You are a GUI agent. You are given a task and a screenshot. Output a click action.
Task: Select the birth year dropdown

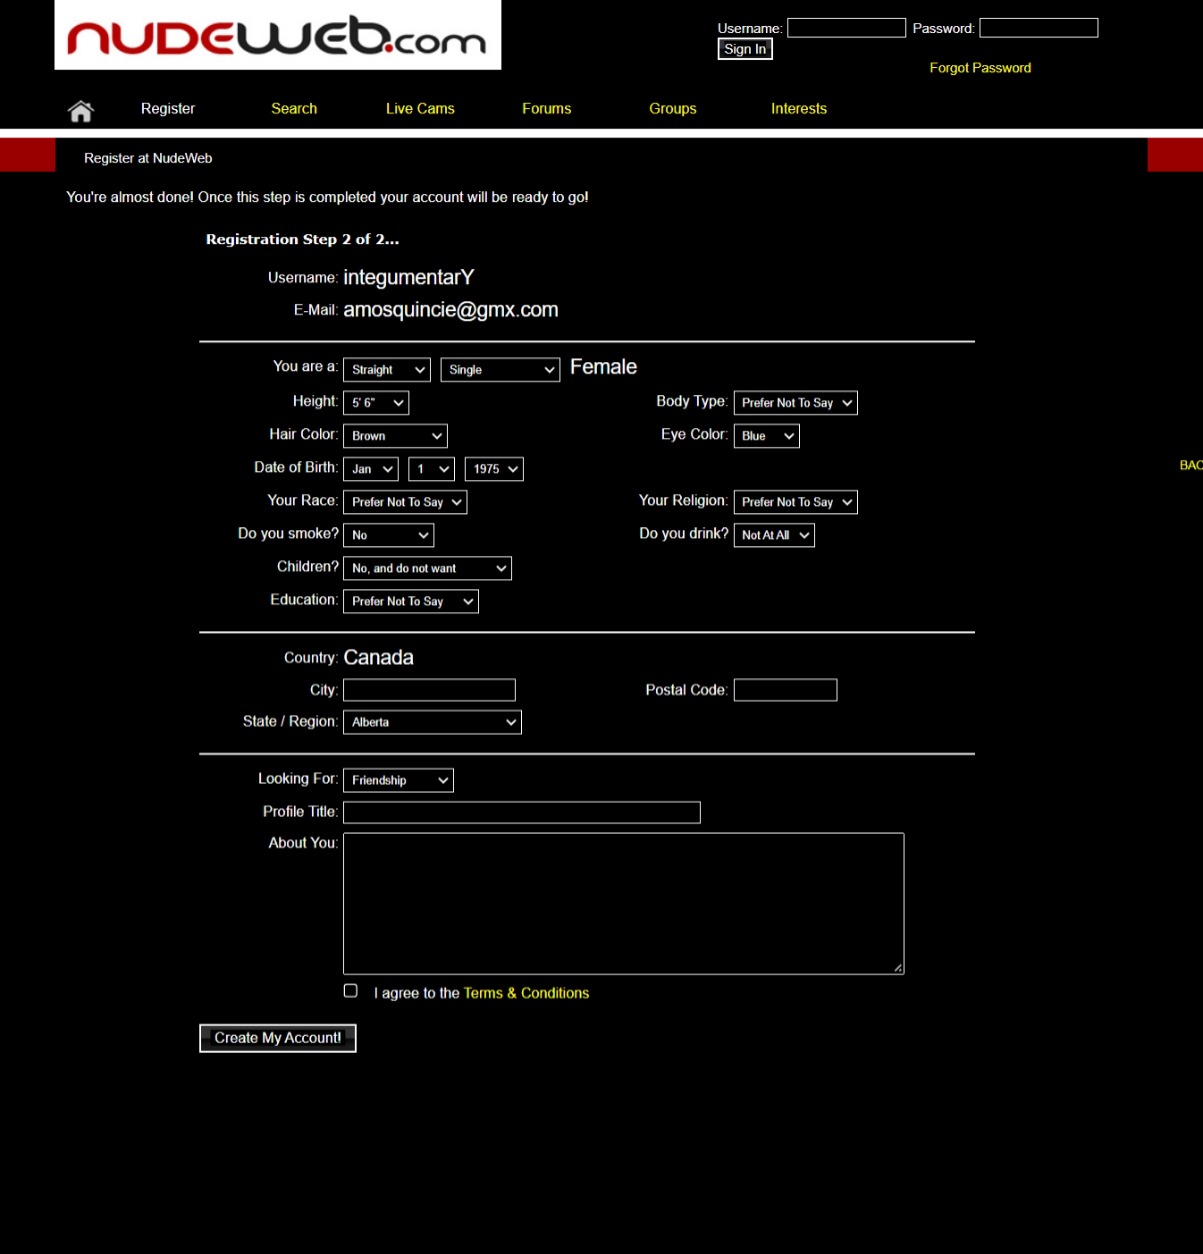(494, 469)
